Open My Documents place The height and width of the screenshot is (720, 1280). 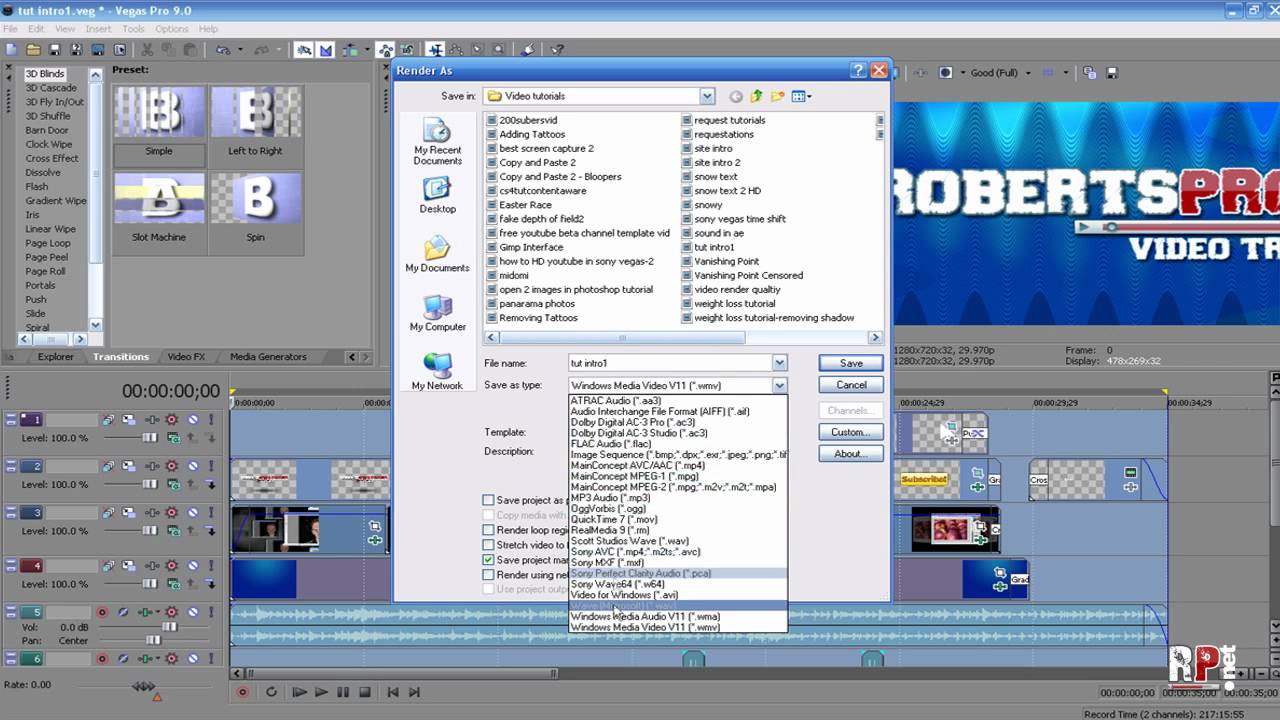437,254
